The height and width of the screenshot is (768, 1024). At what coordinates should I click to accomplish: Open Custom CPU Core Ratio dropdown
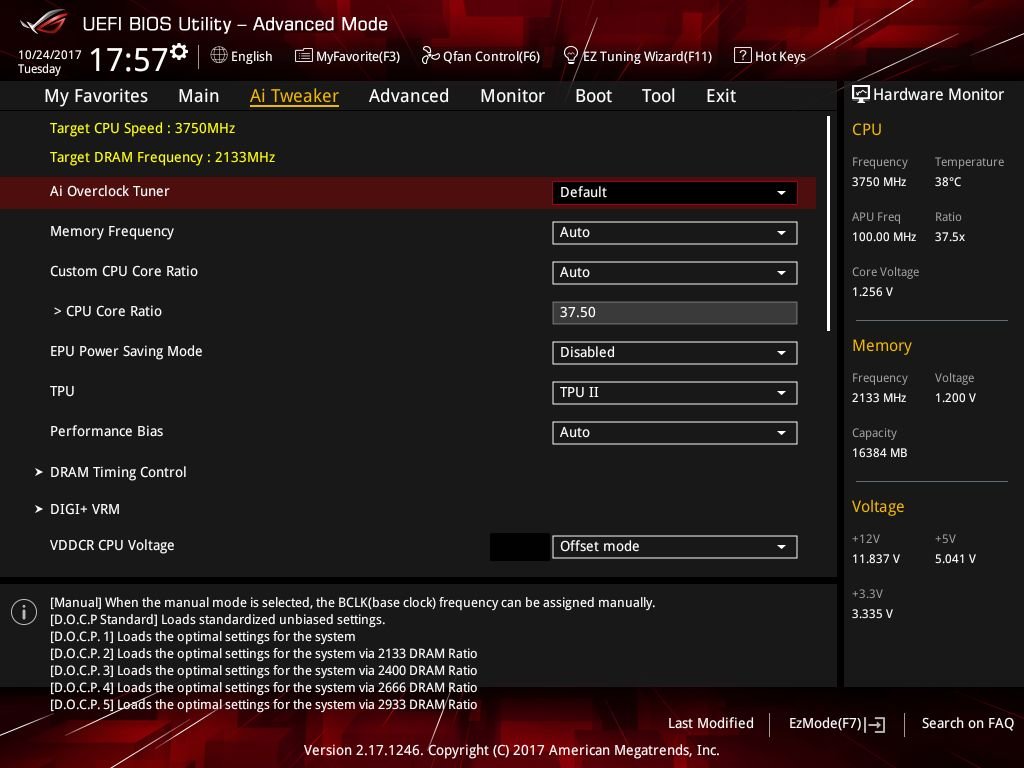(674, 272)
